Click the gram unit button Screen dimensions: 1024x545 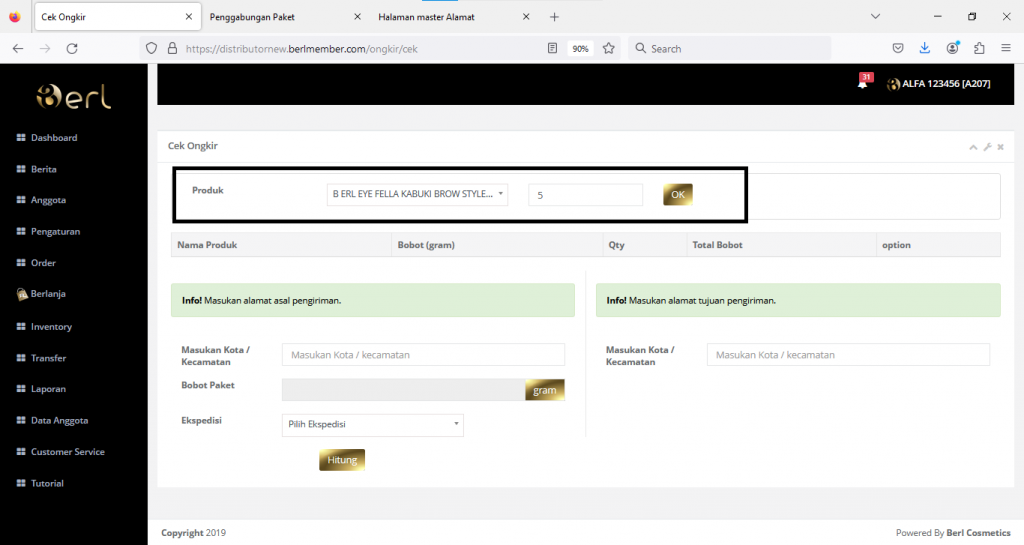545,390
